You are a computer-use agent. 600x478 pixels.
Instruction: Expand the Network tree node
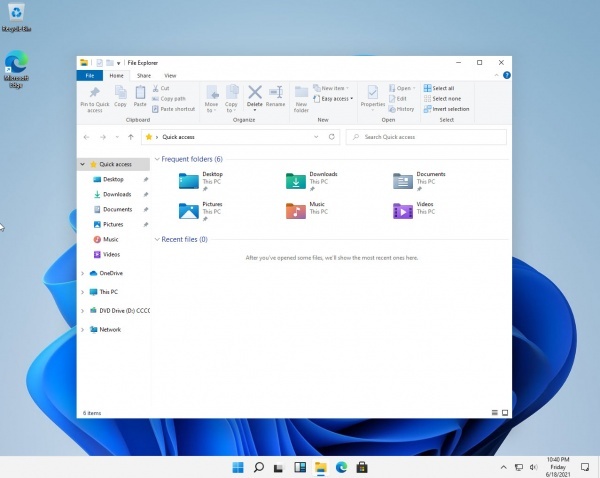pyautogui.click(x=82, y=330)
